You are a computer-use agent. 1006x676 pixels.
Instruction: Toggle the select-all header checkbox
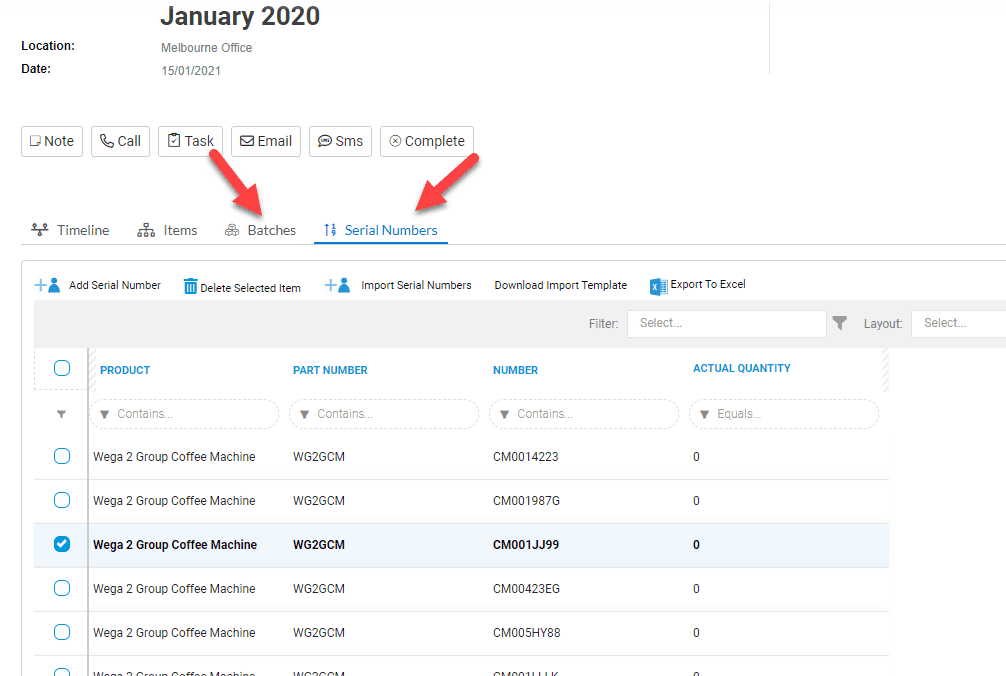(62, 368)
